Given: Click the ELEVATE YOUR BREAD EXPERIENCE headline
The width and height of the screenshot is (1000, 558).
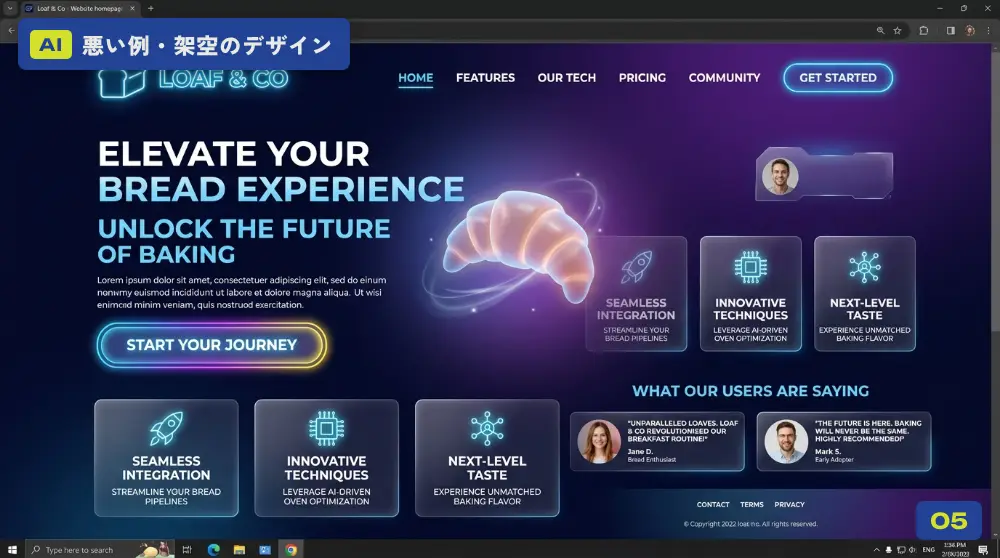Looking at the screenshot, I should [281, 172].
